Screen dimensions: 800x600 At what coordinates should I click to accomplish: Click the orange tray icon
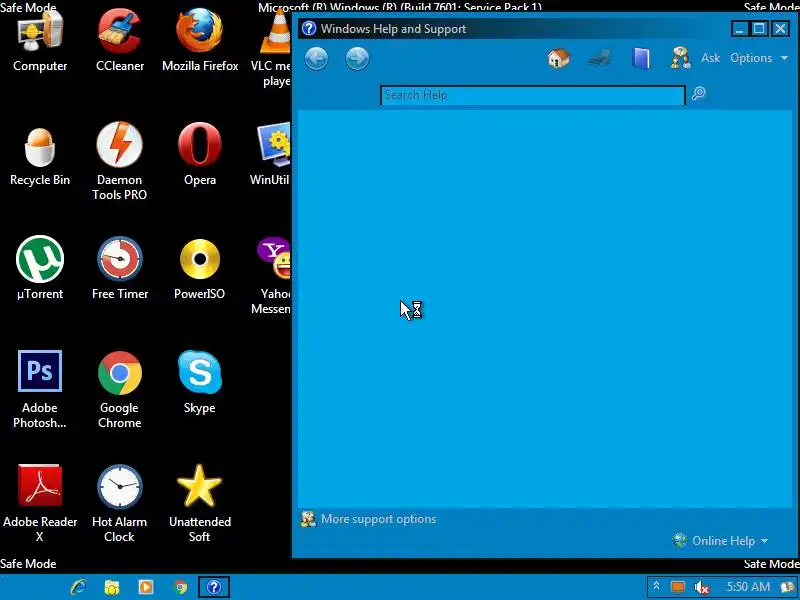coord(678,587)
